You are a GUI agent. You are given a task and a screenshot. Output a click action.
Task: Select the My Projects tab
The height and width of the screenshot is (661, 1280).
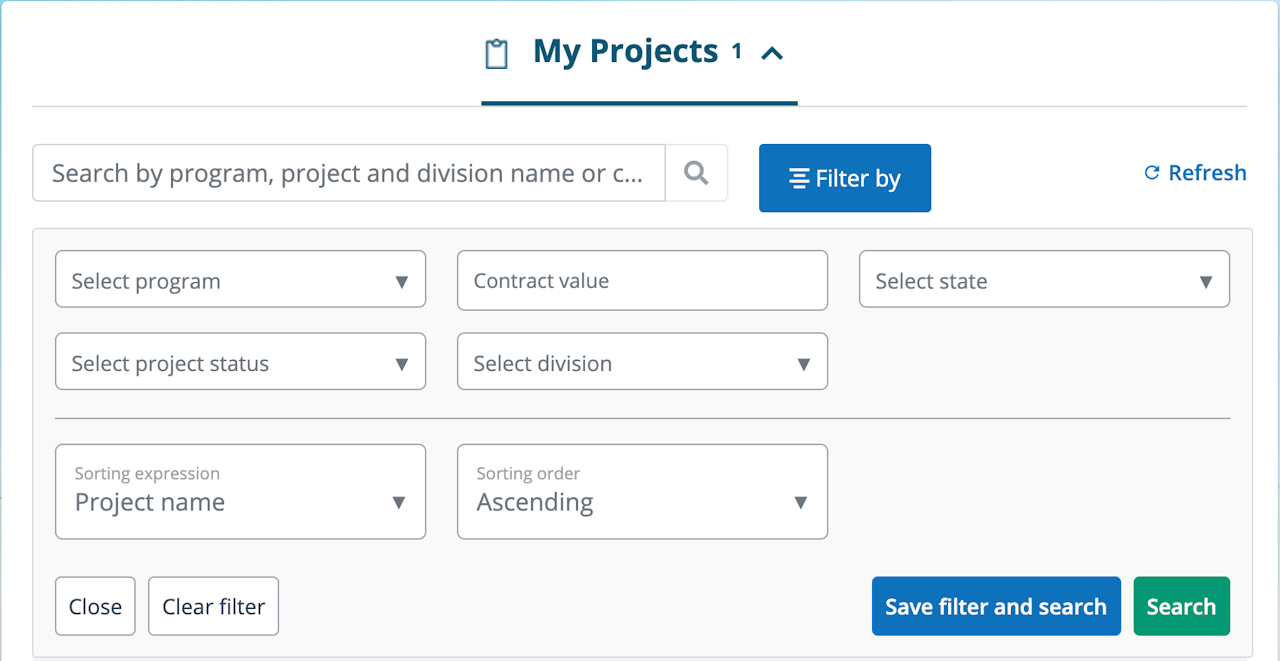(x=625, y=52)
